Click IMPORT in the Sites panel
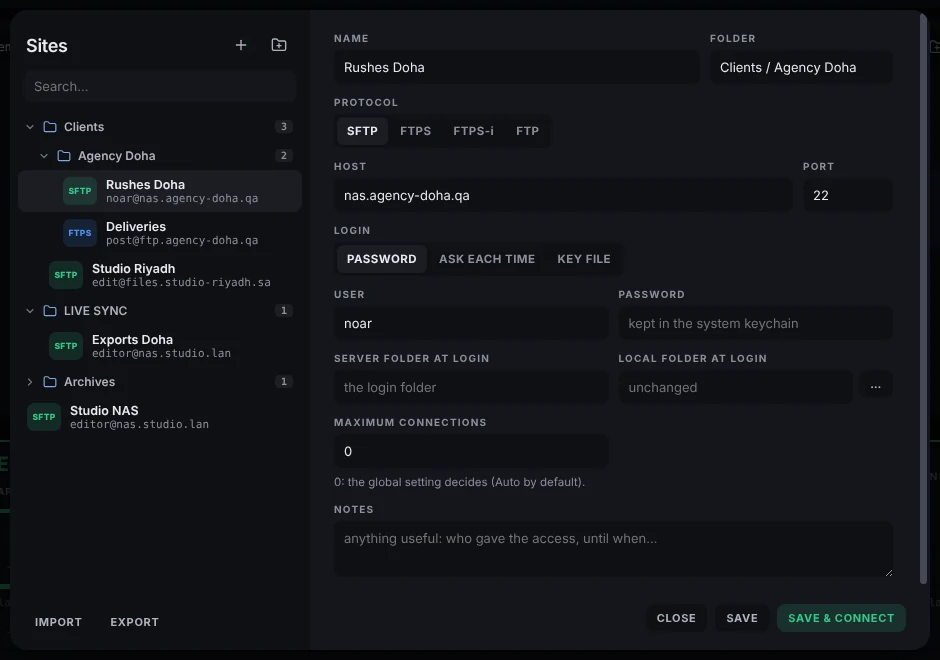940x660 pixels. (58, 622)
